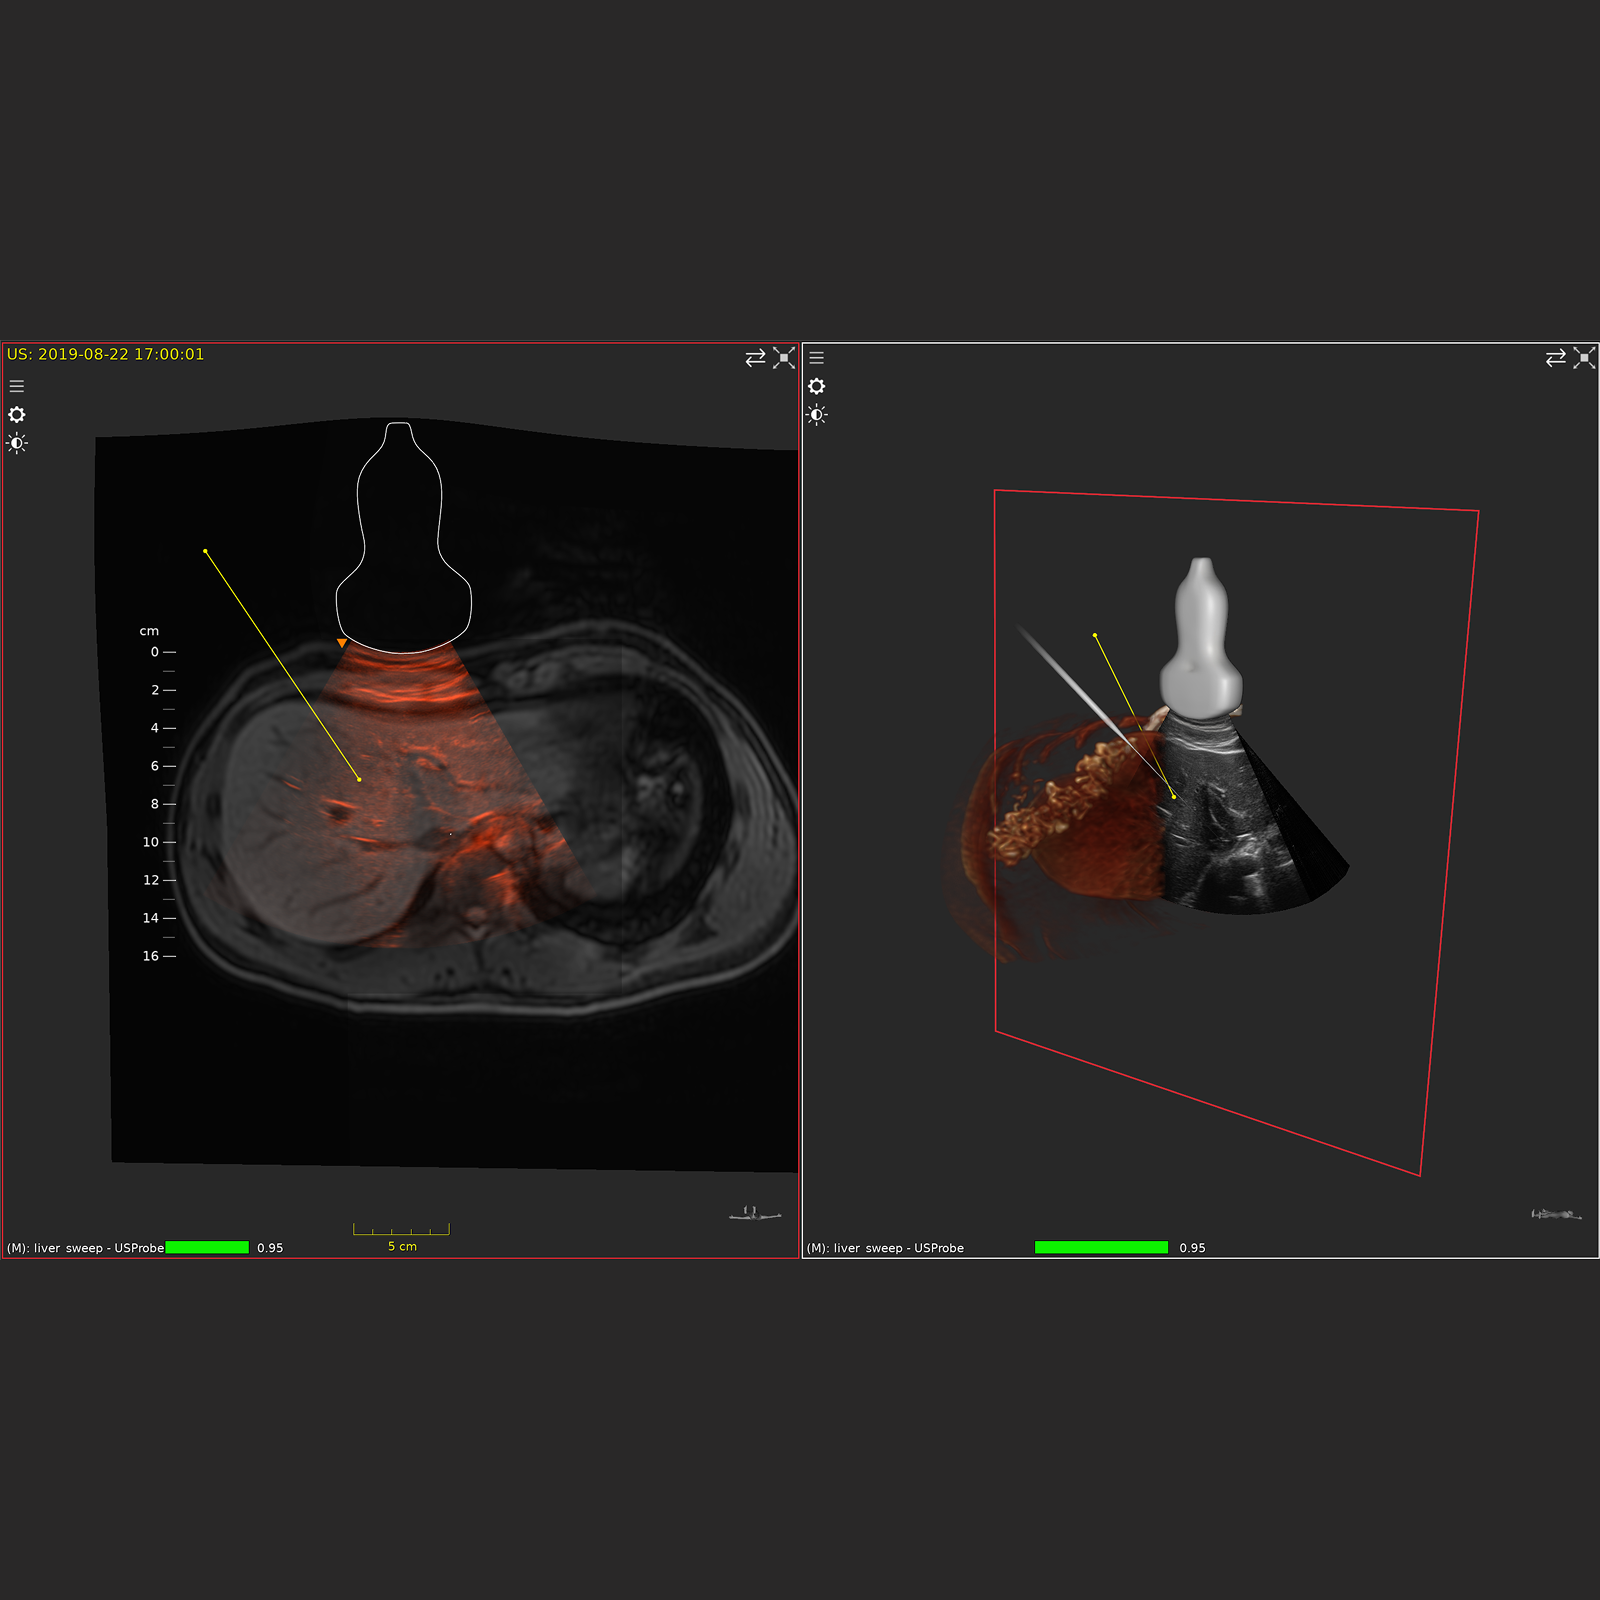
Task: Maximize the right 3D rendering view
Action: 1584,358
